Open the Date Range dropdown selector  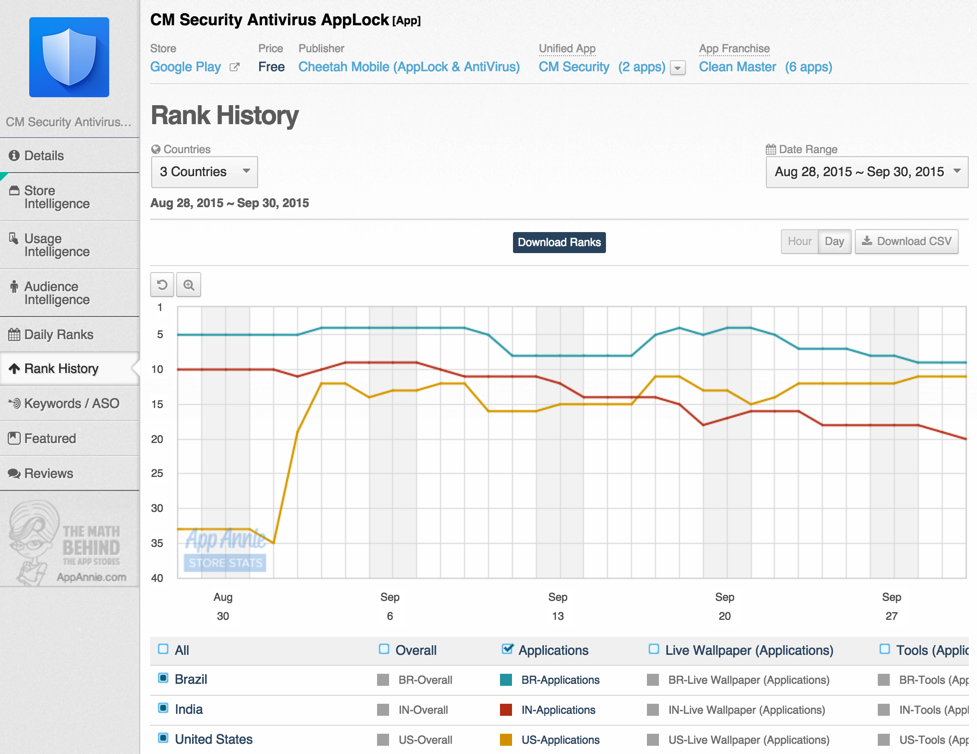point(867,171)
